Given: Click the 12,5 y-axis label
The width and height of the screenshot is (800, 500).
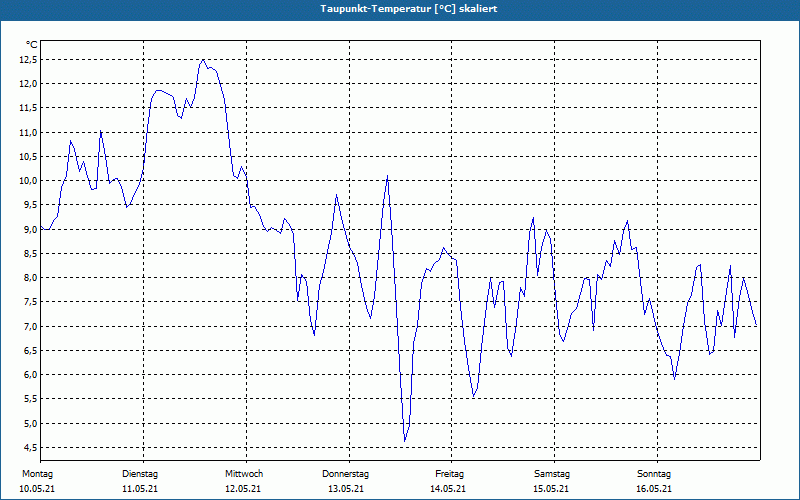Looking at the screenshot, I should coord(29,60).
